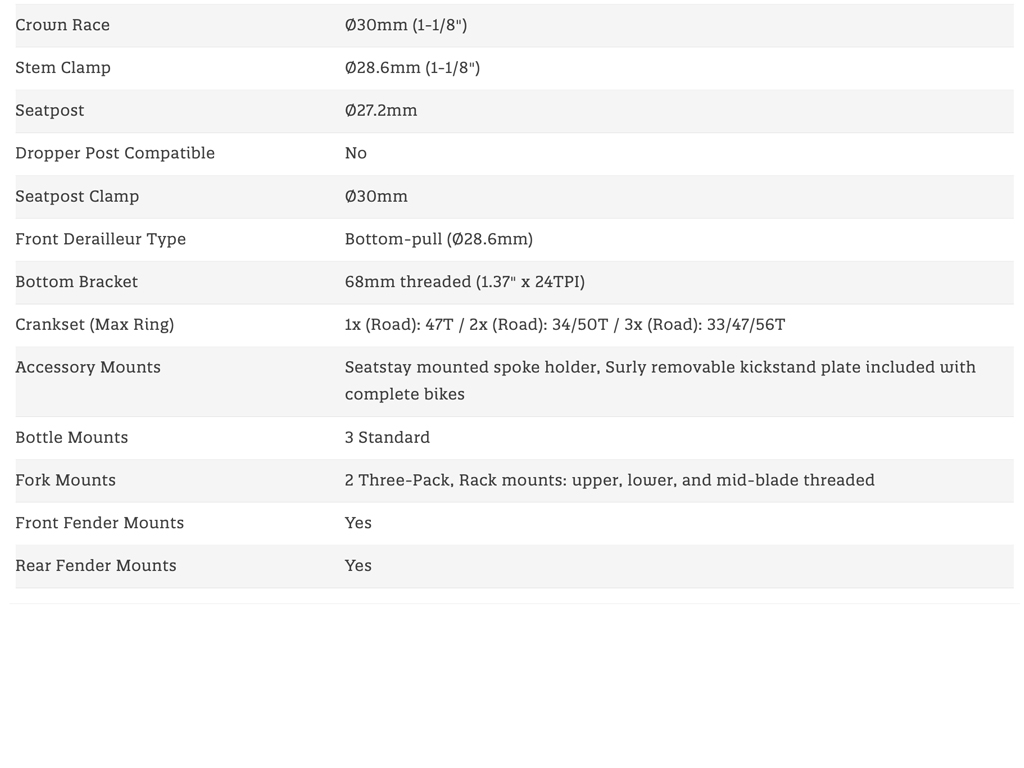Click the seatstay mounted spoke holder description
This screenshot has width=1024, height=768.
[x=660, y=380]
